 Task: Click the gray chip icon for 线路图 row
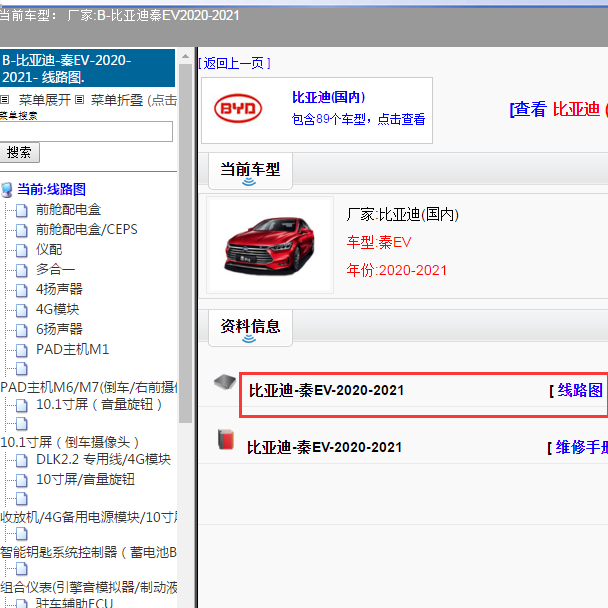point(225,382)
